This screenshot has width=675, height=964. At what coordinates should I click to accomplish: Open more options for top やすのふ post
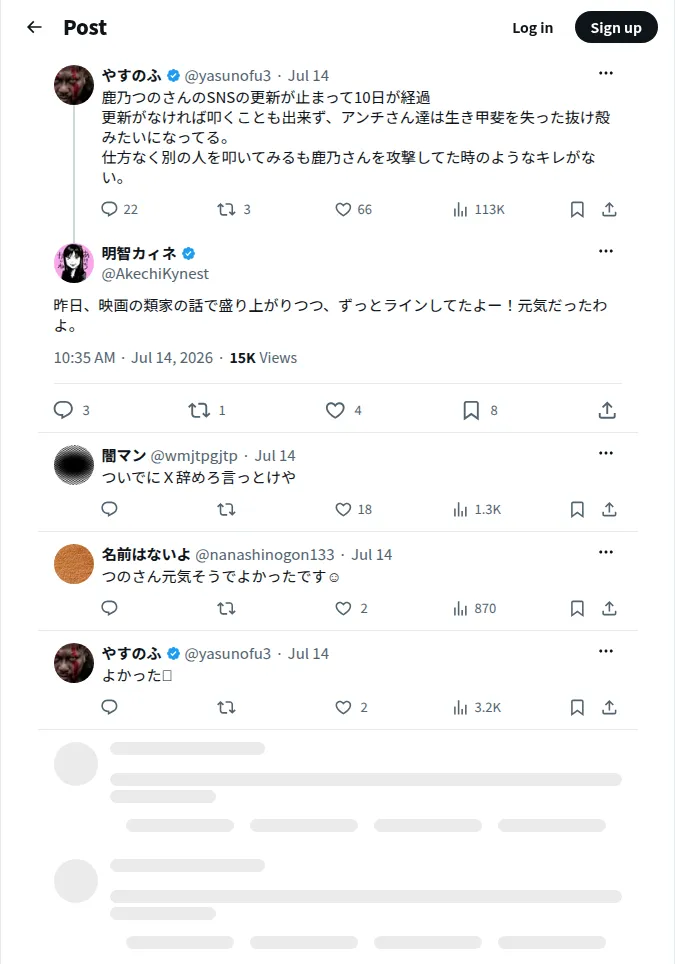(x=606, y=73)
